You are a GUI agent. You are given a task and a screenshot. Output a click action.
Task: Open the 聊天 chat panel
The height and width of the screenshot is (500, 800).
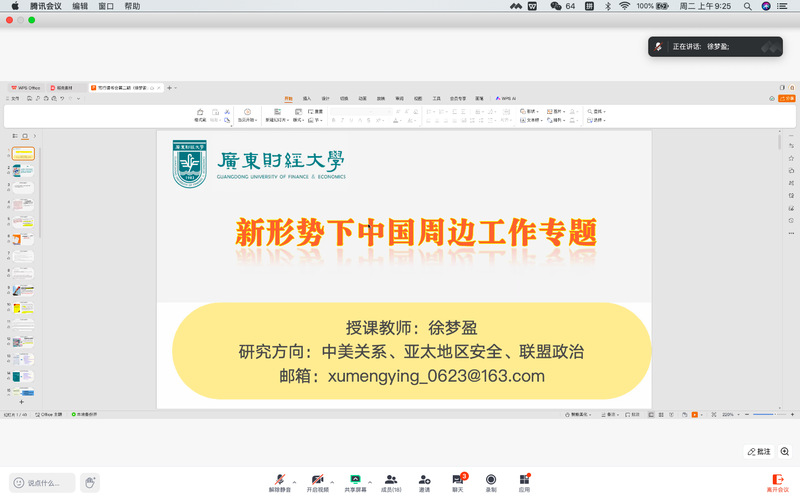point(457,480)
